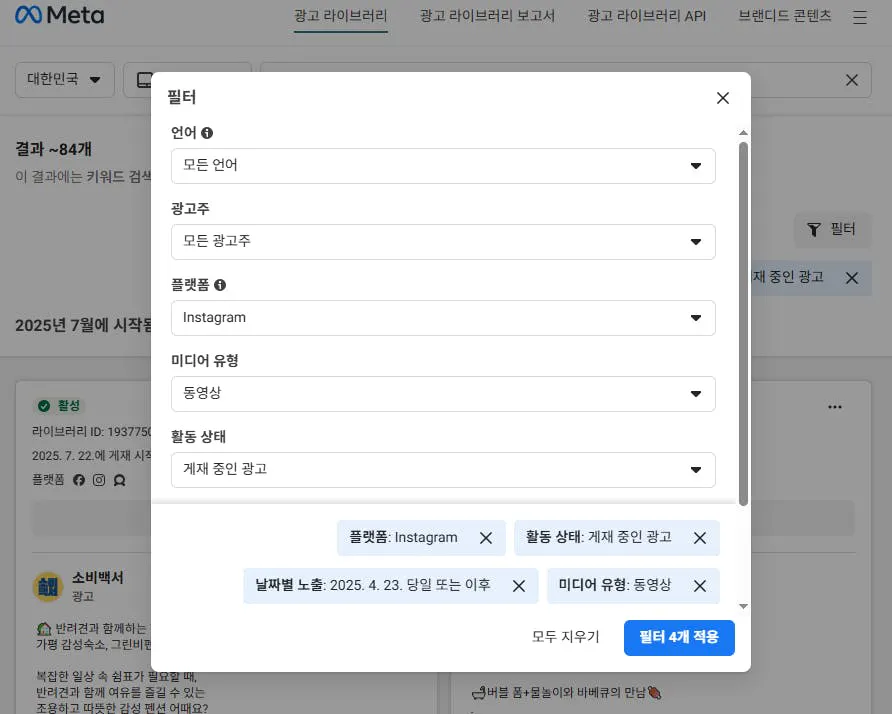The height and width of the screenshot is (714, 892).
Task: Open the 게재 중인 광고 status dropdown
Action: coord(443,470)
